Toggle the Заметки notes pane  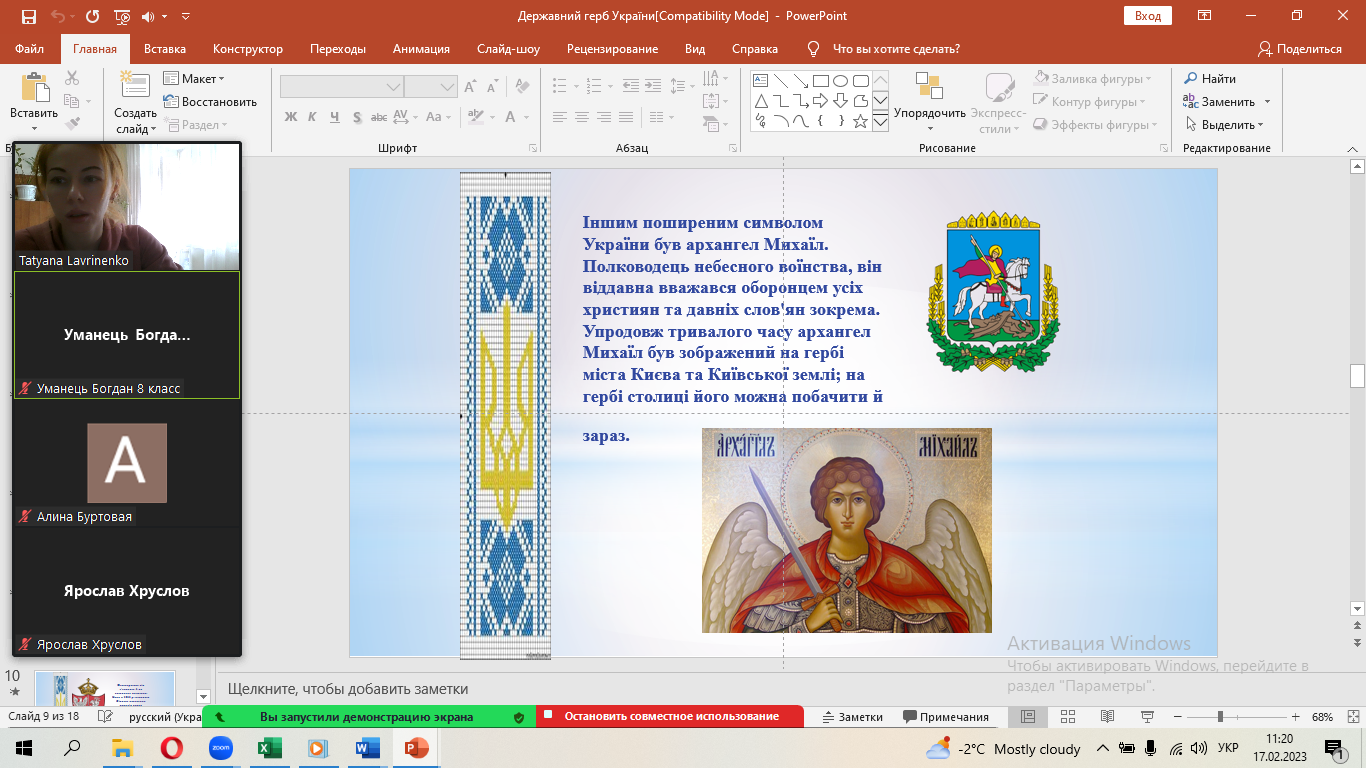tap(852, 717)
